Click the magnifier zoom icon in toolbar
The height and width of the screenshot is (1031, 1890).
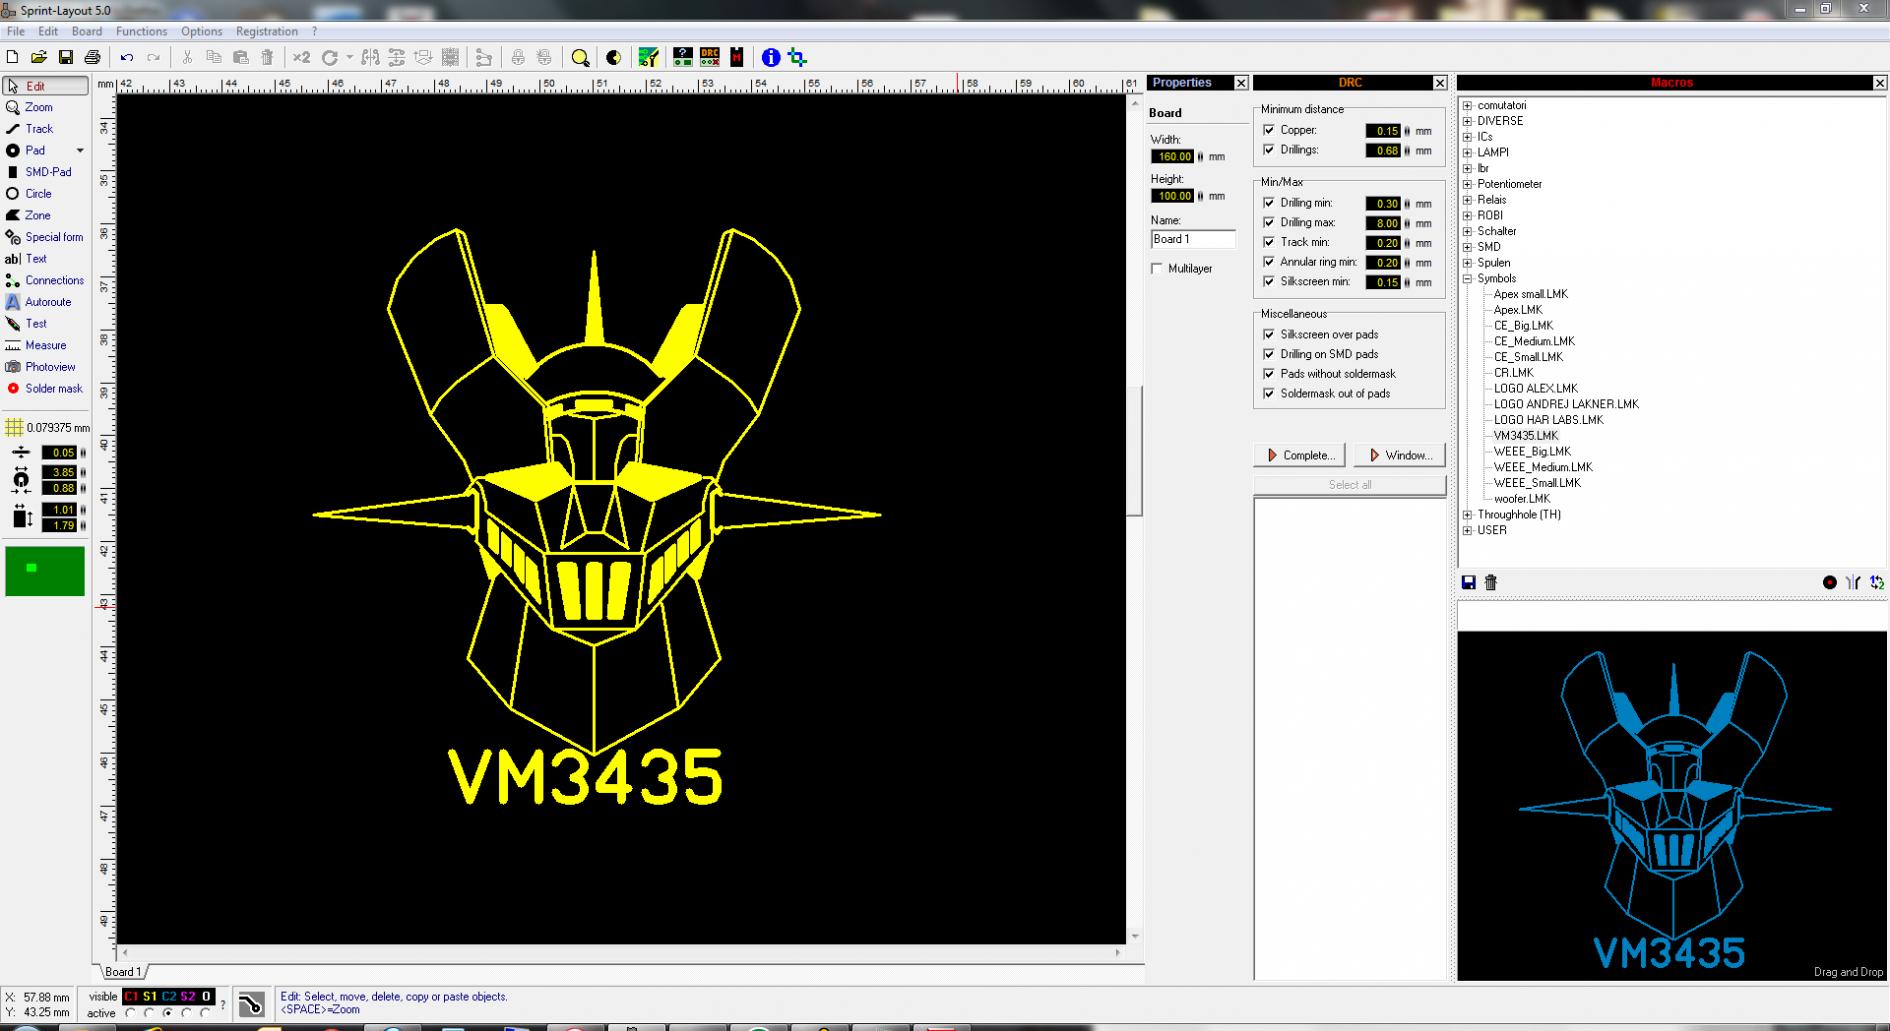click(580, 57)
